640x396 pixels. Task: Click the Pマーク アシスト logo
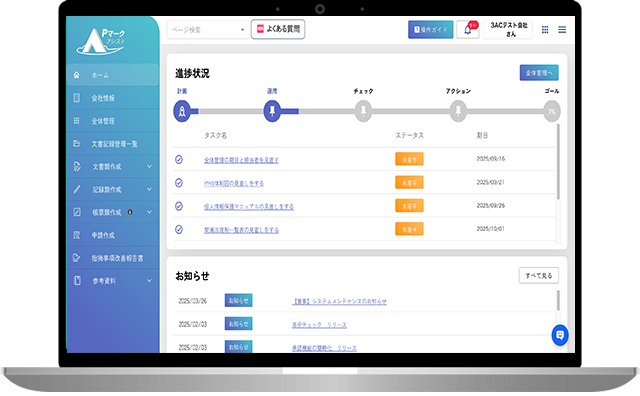101,41
